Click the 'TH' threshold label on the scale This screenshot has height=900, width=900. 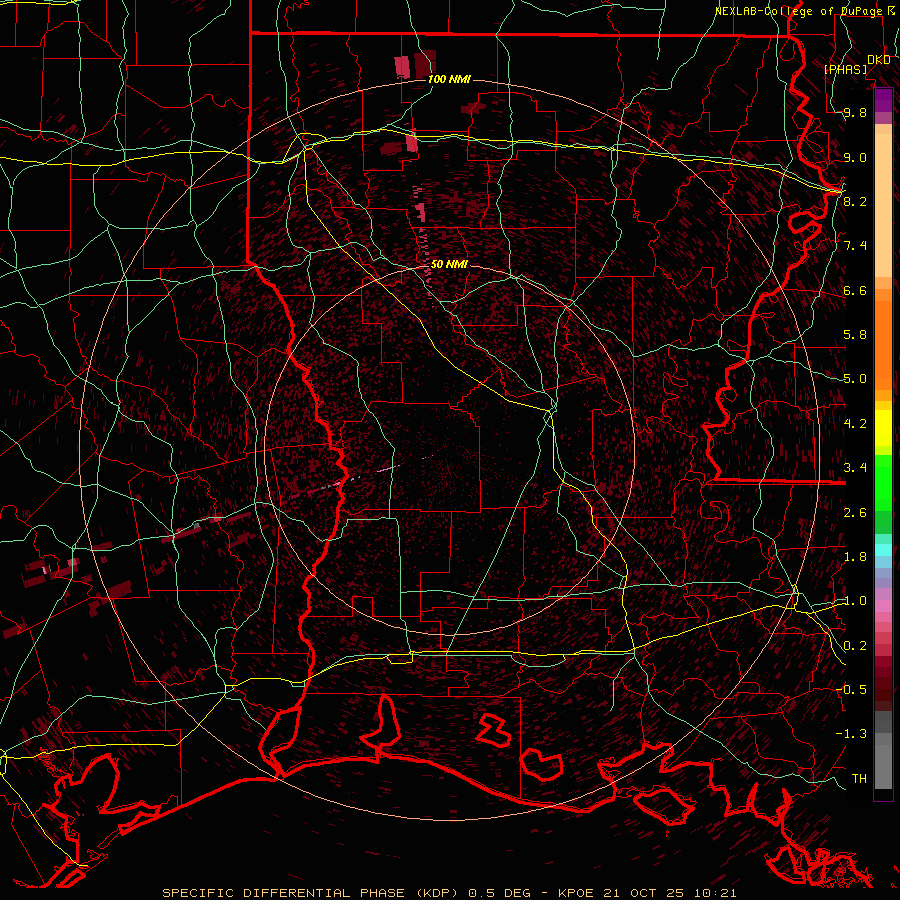point(859,778)
